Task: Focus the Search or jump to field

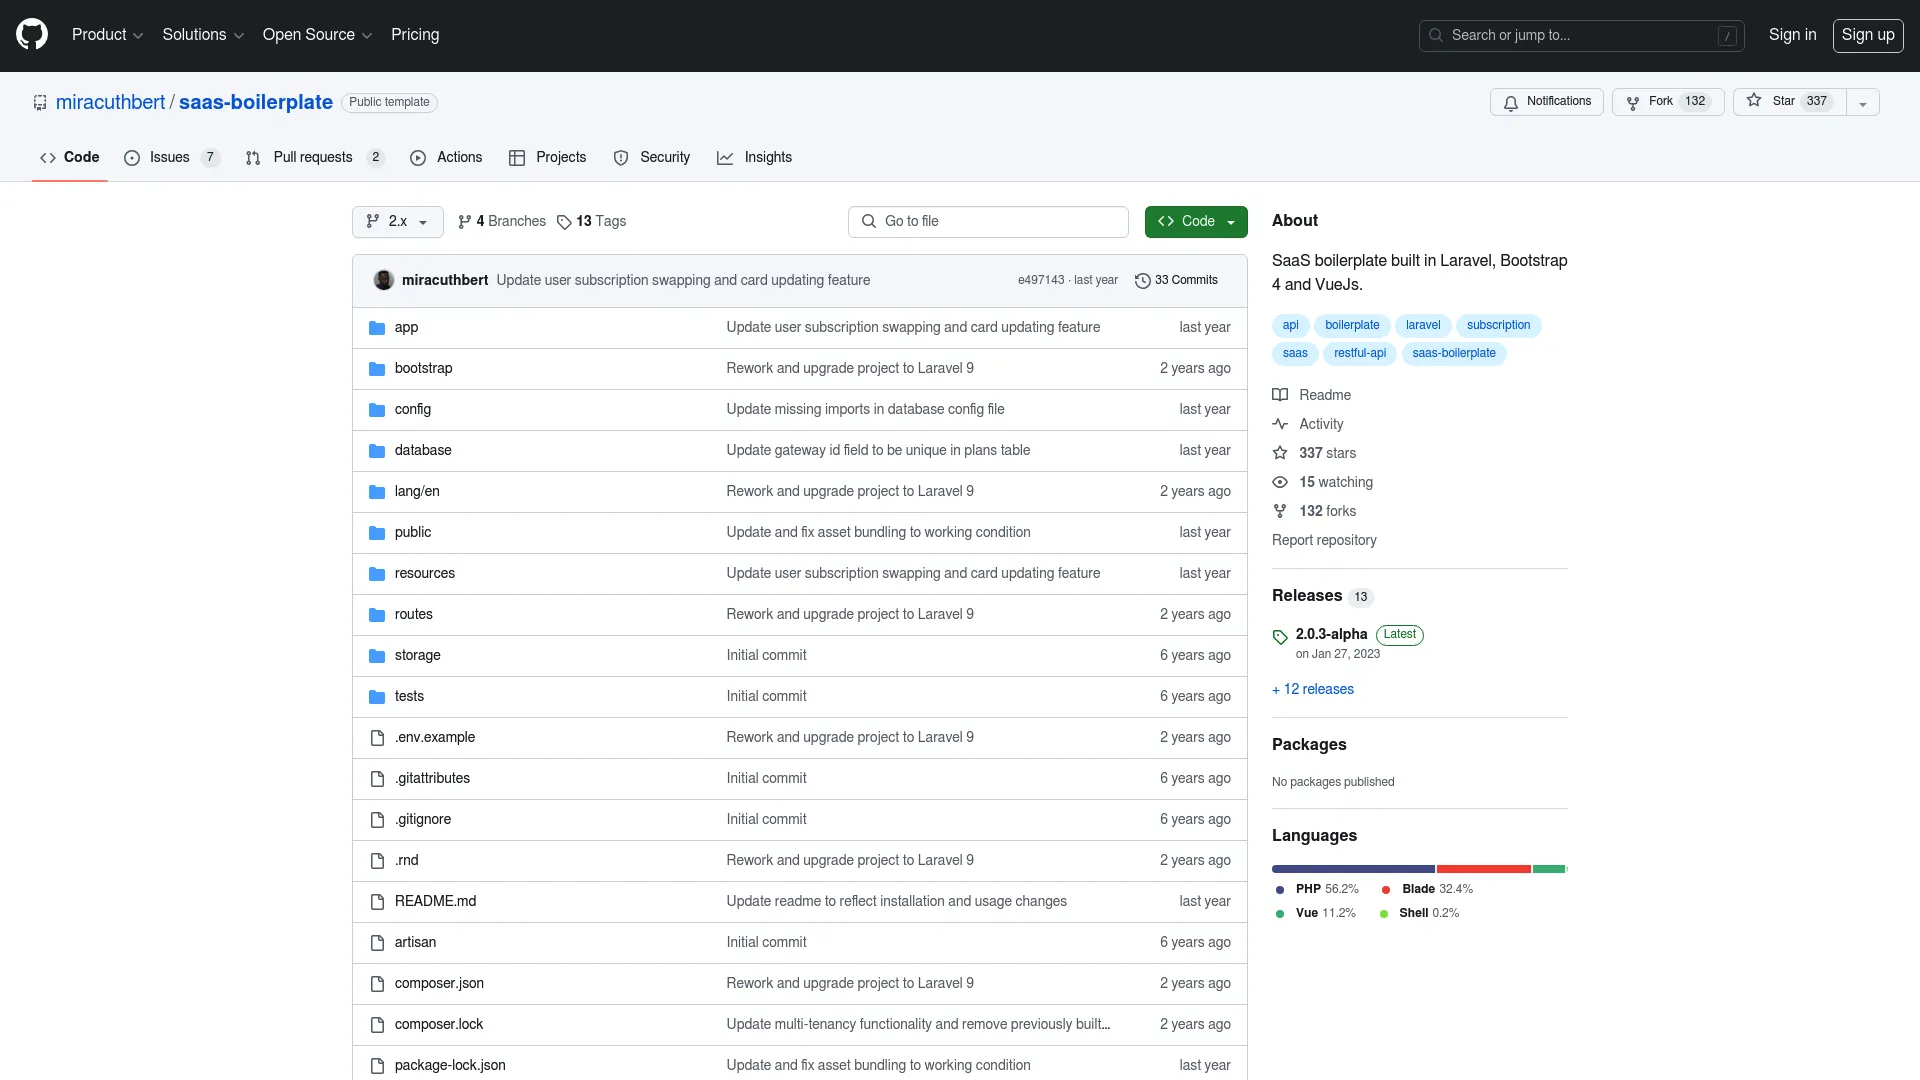Action: (x=1581, y=35)
